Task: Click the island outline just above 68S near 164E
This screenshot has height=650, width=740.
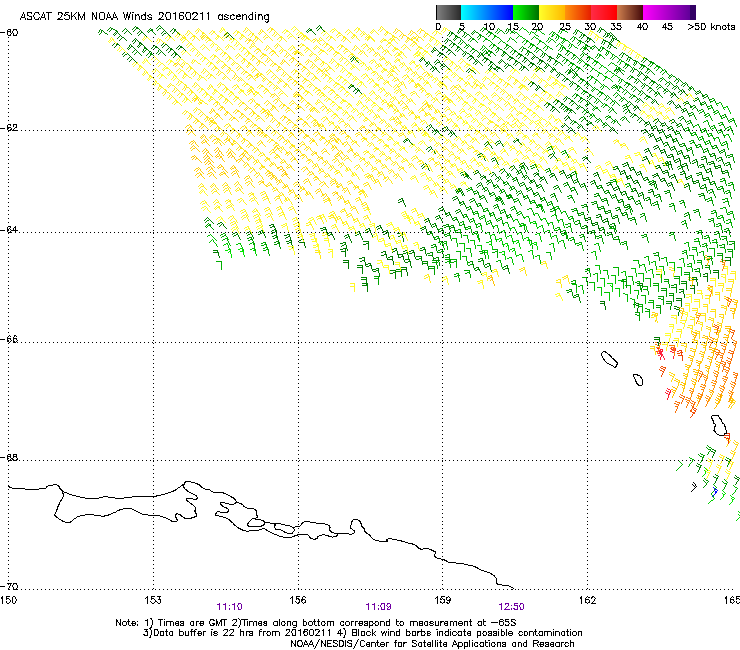Action: 719,425
